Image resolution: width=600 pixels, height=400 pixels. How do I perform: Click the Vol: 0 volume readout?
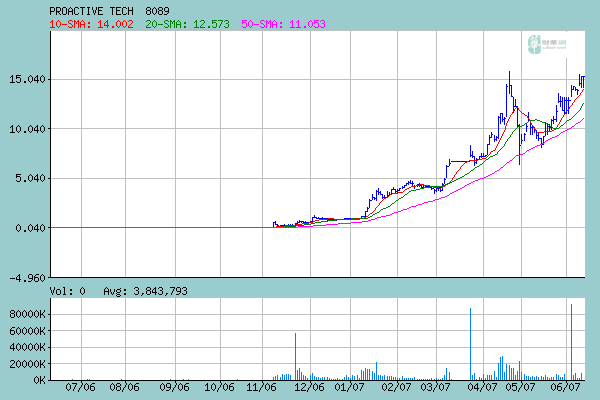pyautogui.click(x=67, y=291)
